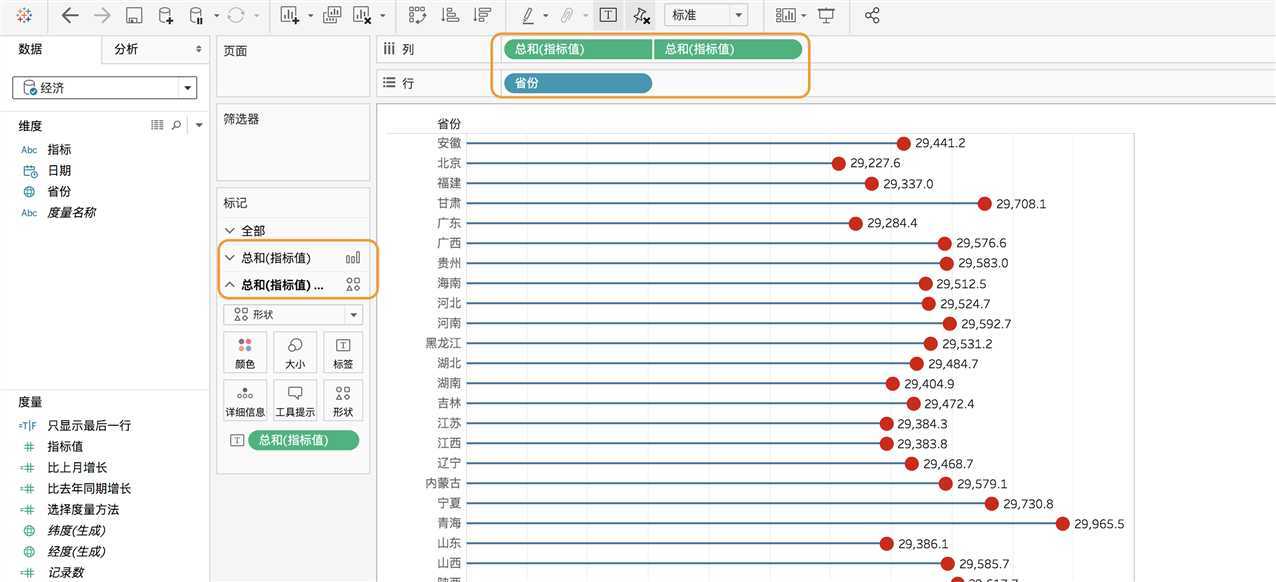Click second 总和(指标值) pill on columns shelf
This screenshot has height=582, width=1276.
point(728,49)
